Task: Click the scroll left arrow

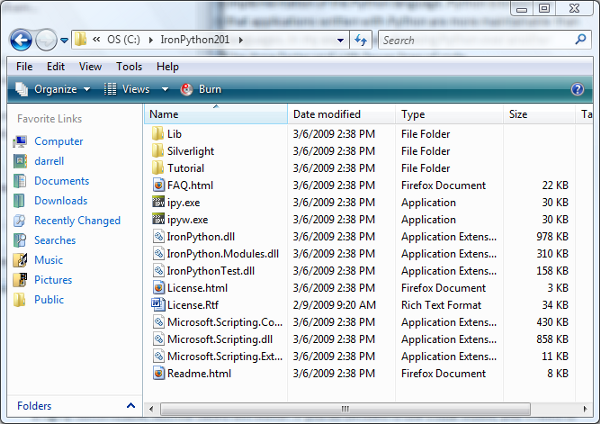Action: tap(152, 409)
